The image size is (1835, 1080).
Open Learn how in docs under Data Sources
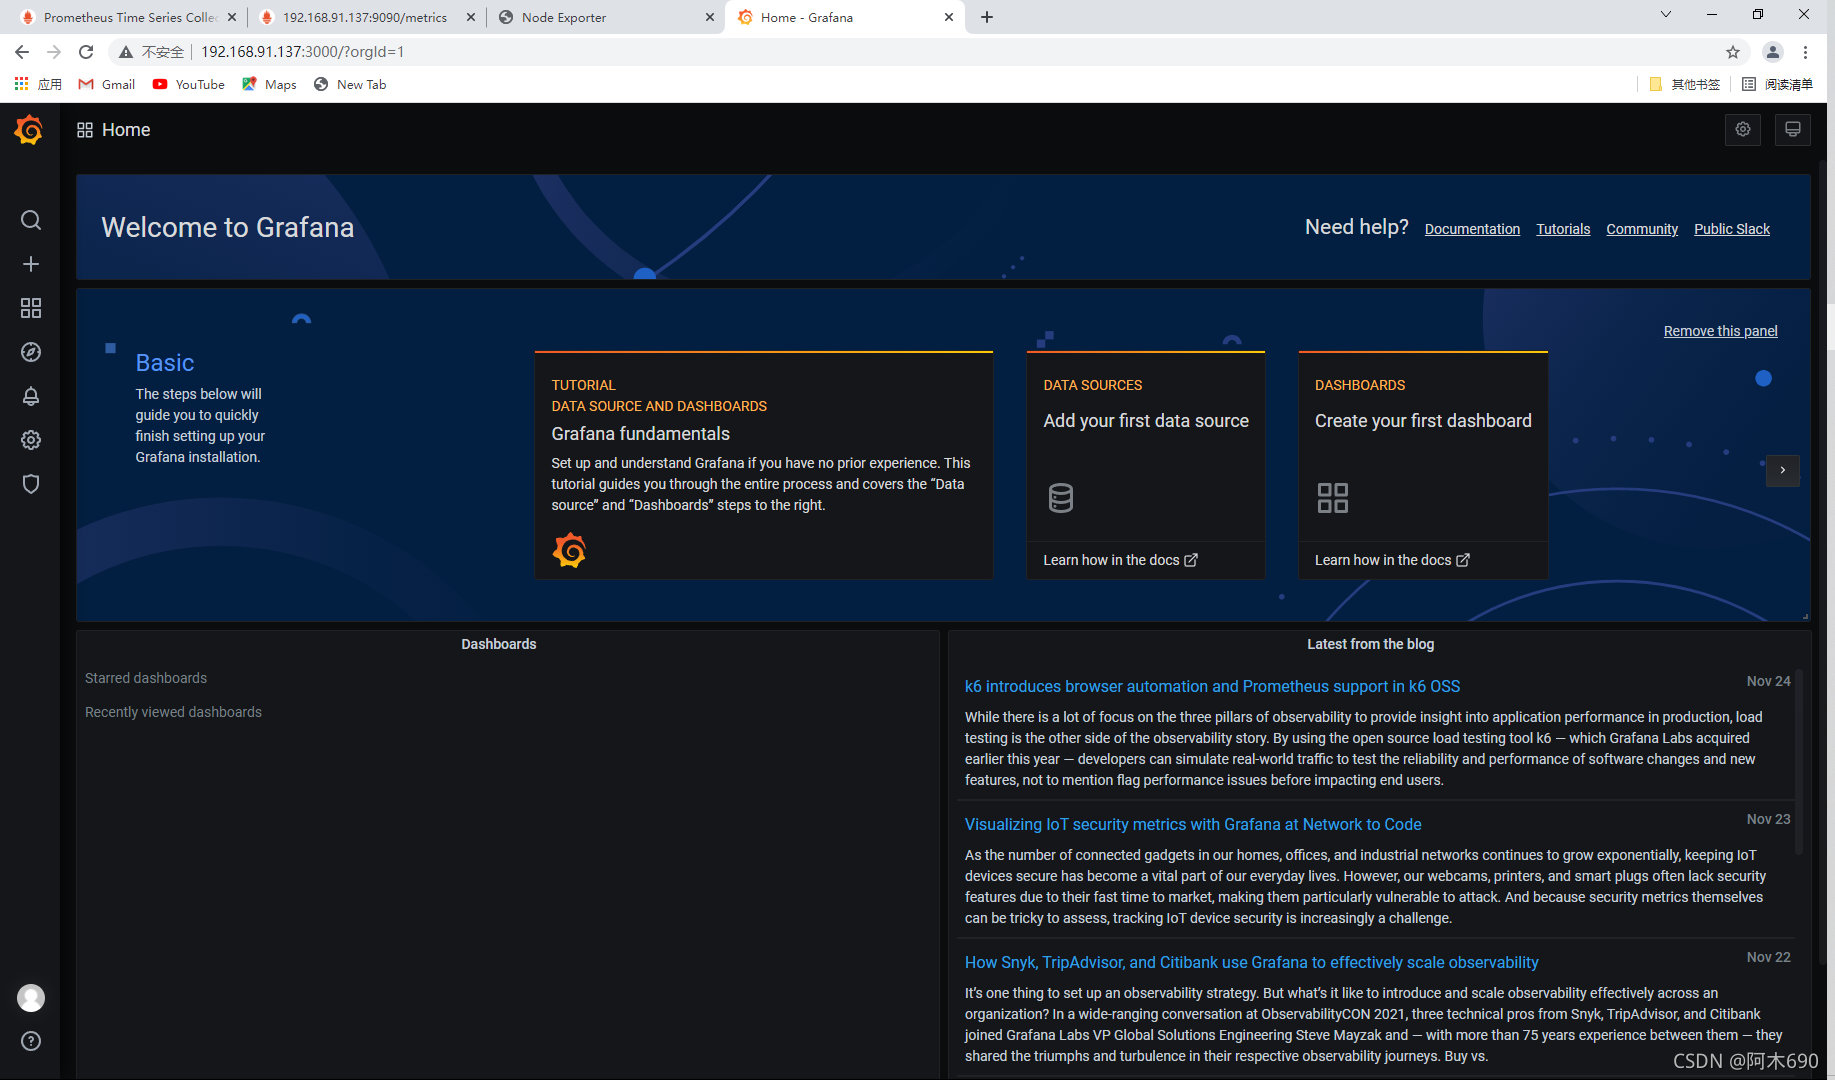click(1120, 560)
